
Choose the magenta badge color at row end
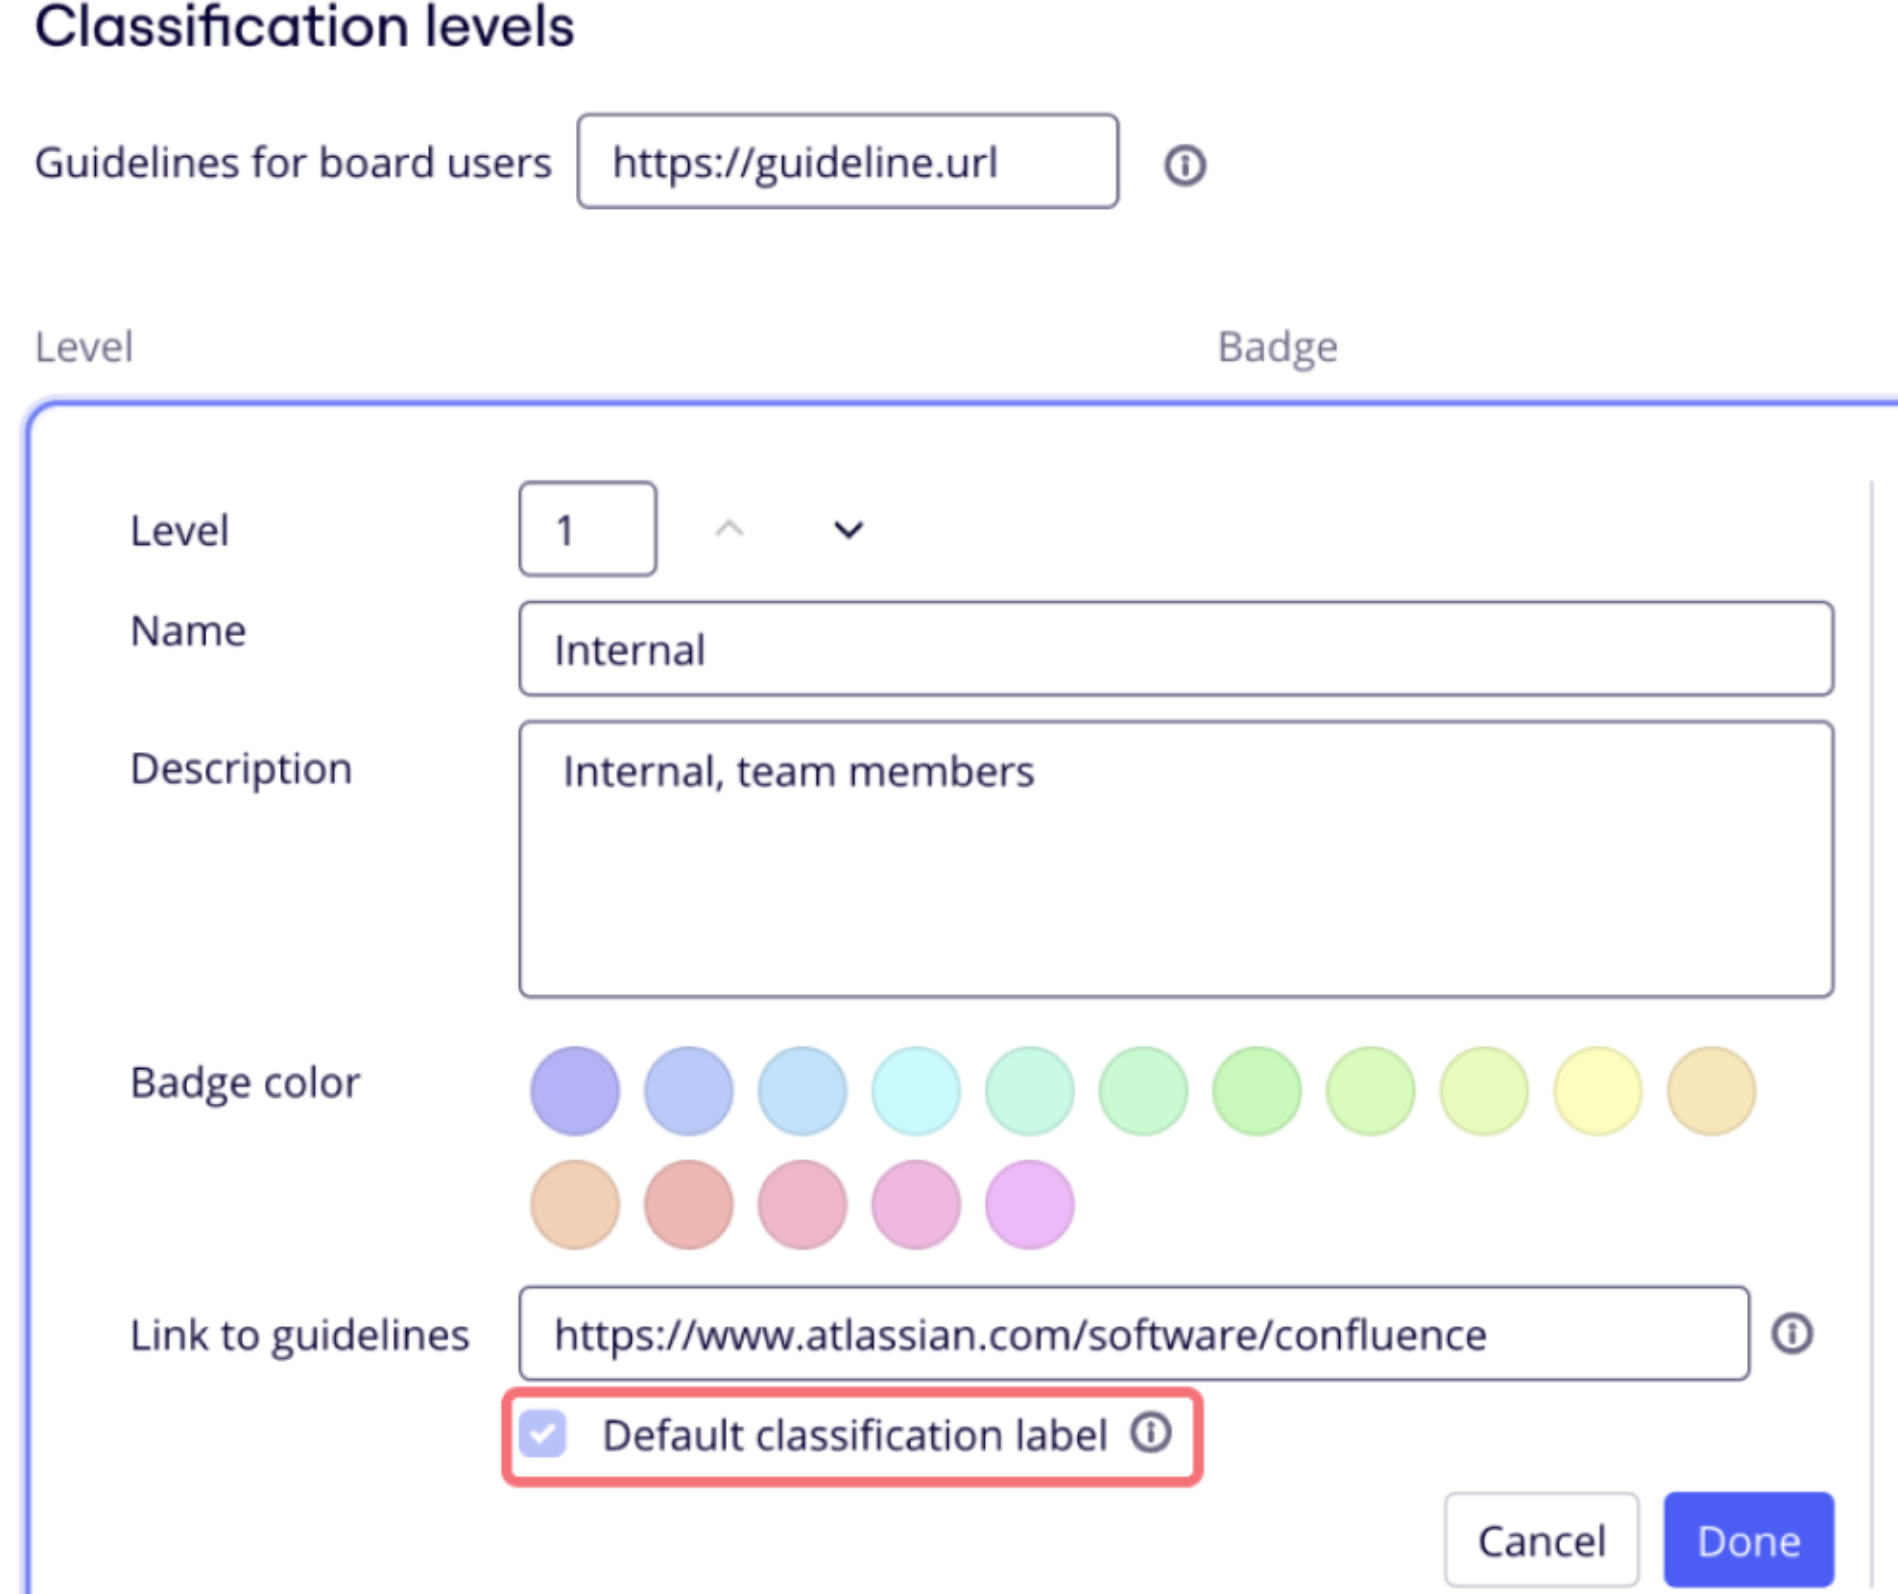click(1030, 1205)
